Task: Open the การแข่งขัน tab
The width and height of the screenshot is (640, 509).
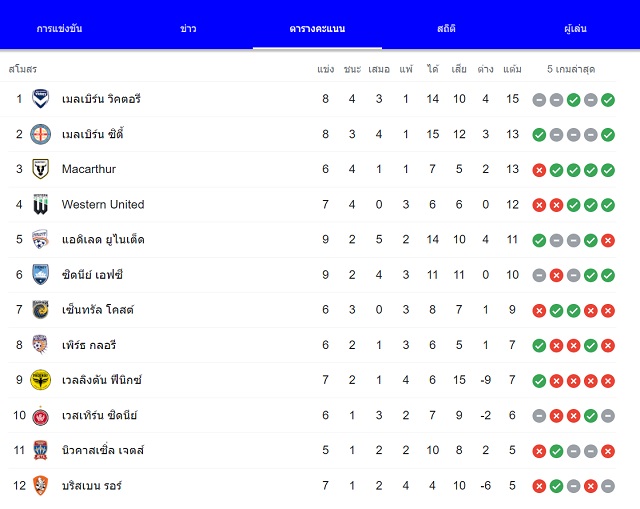Action: [x=59, y=29]
